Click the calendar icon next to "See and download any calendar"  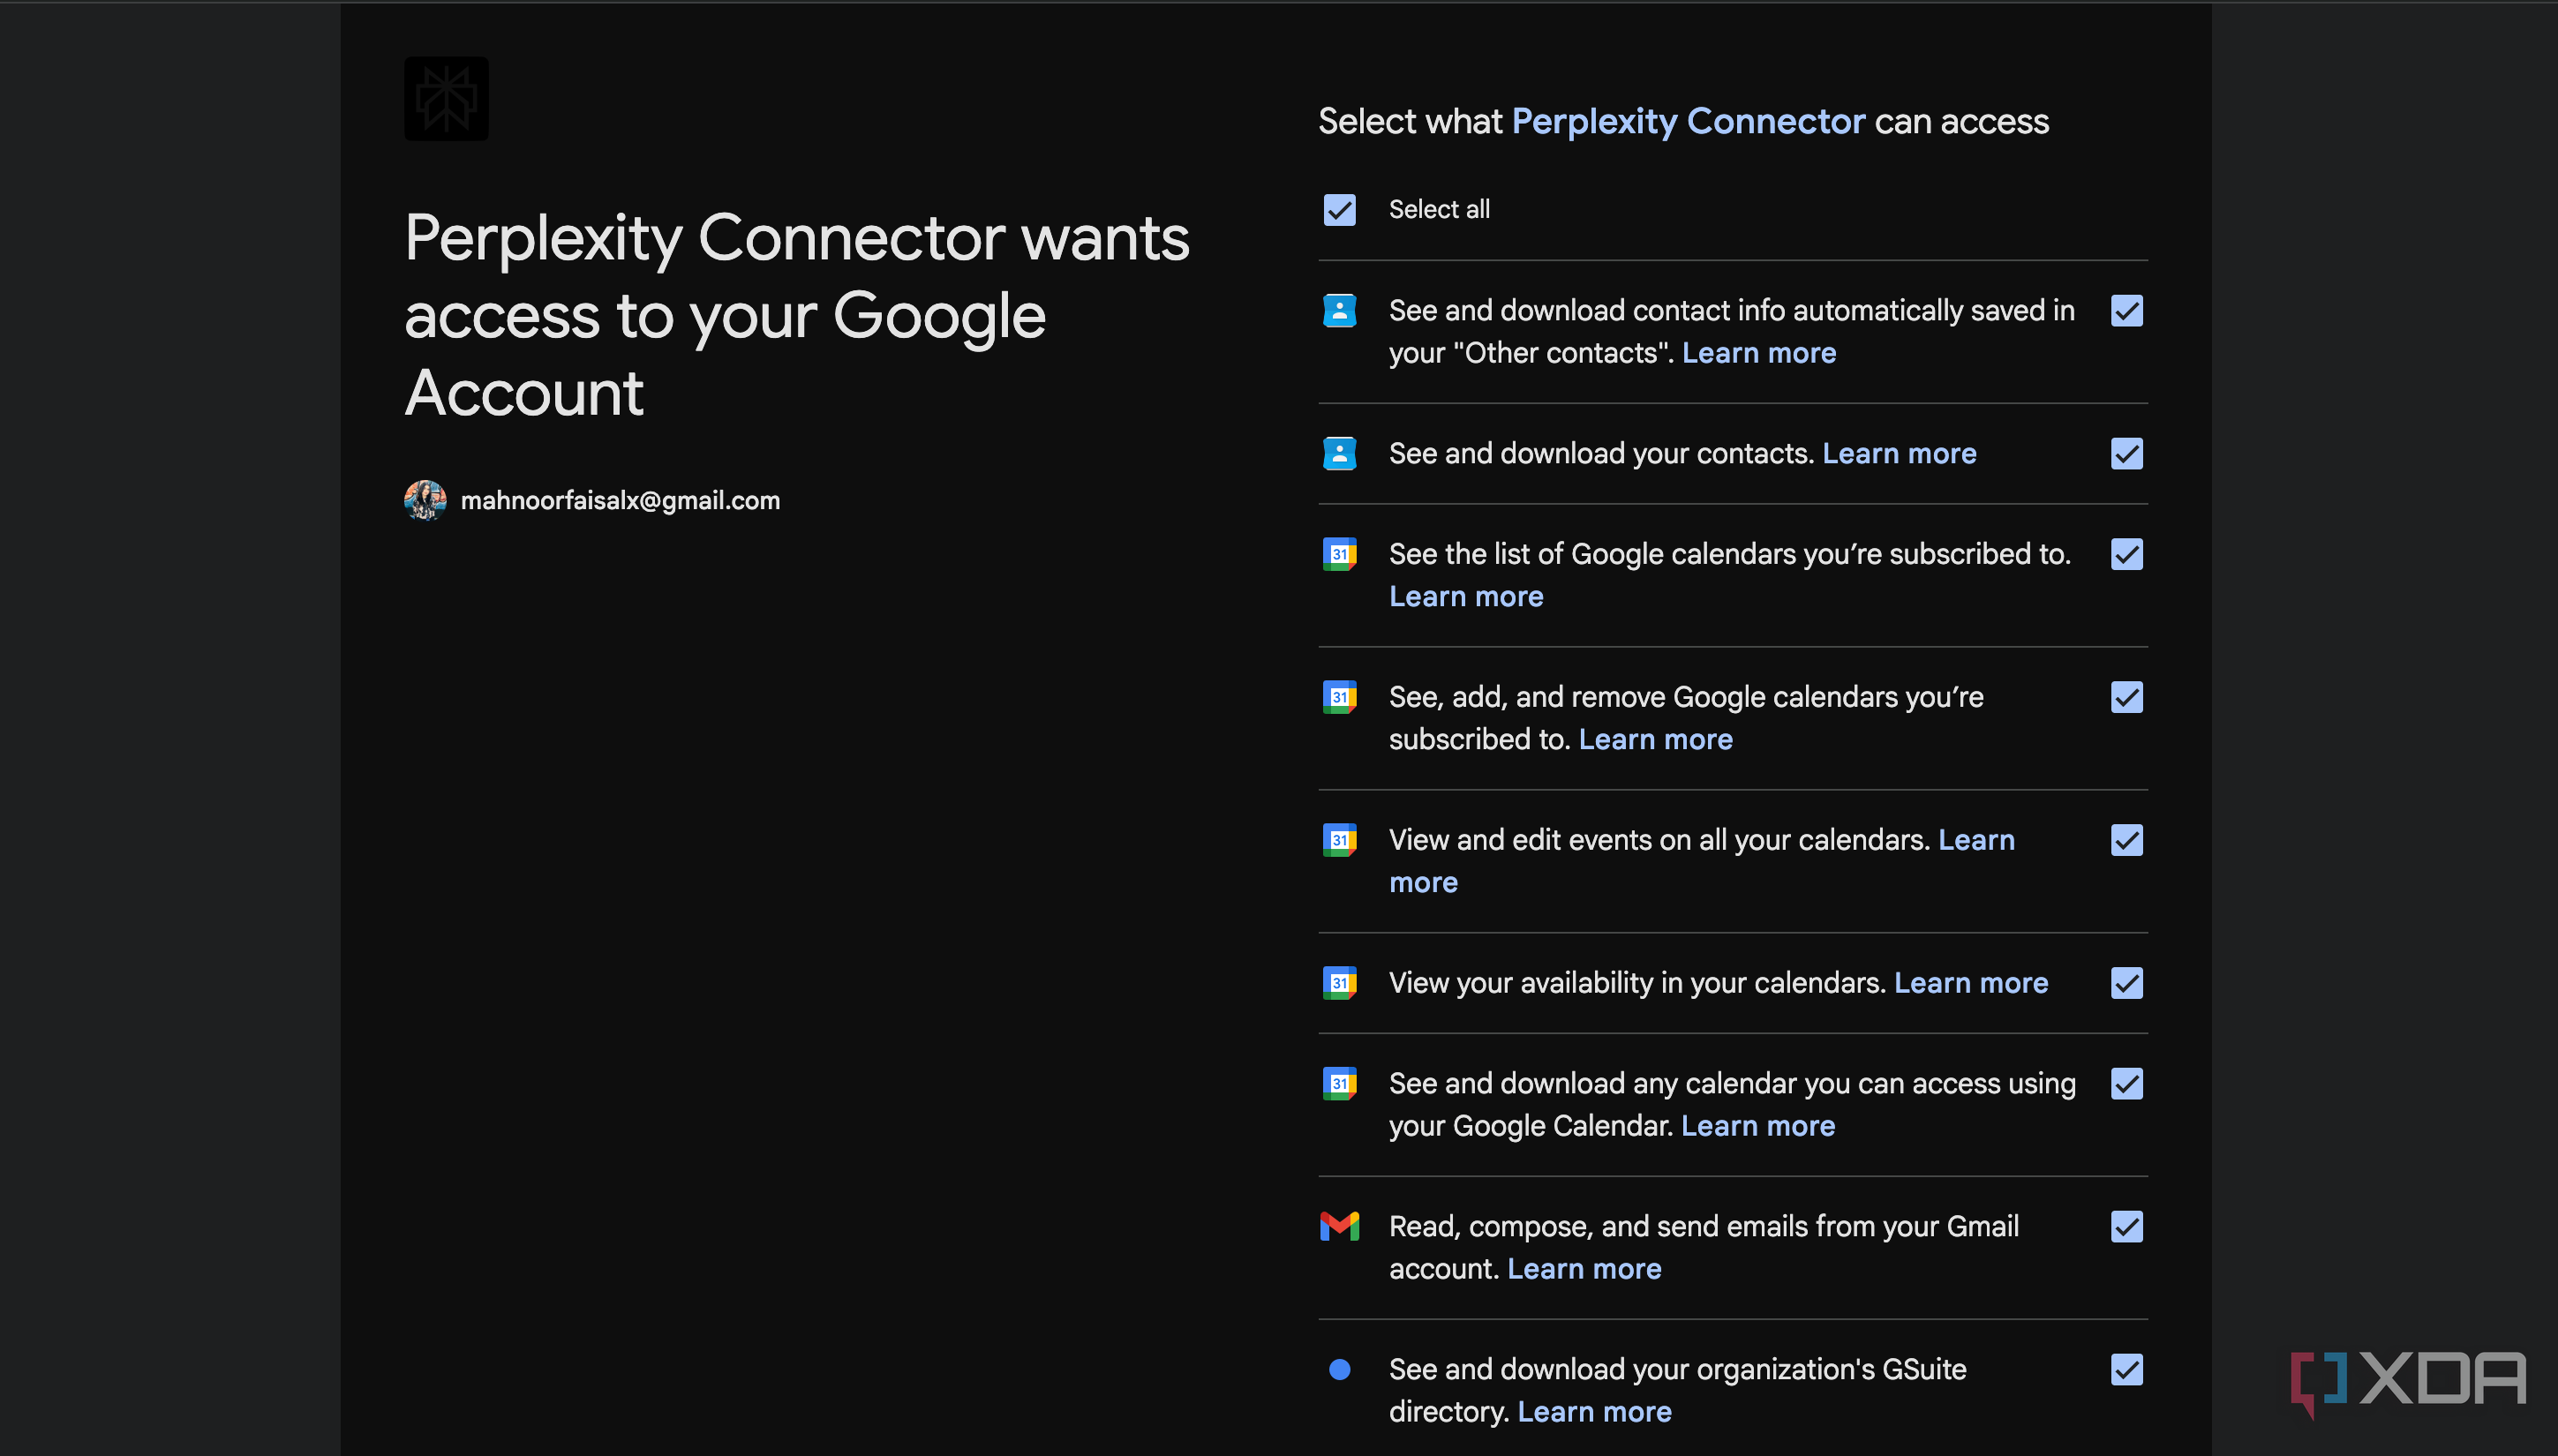(x=1339, y=1084)
